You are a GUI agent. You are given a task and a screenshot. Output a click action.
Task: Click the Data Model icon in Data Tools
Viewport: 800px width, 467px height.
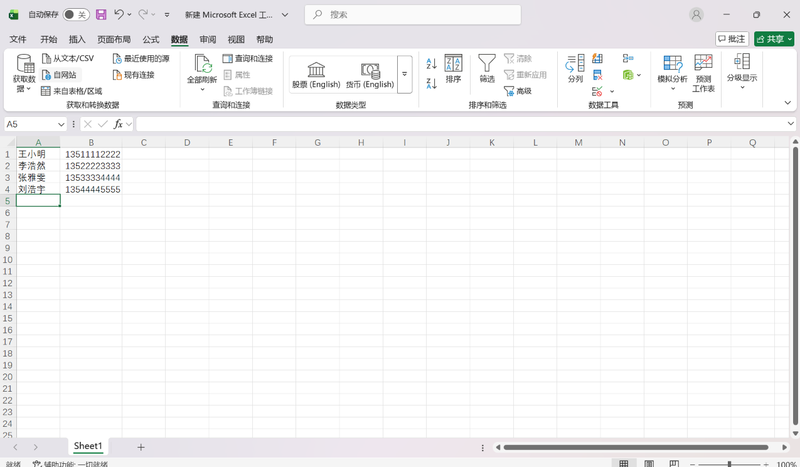[x=628, y=75]
